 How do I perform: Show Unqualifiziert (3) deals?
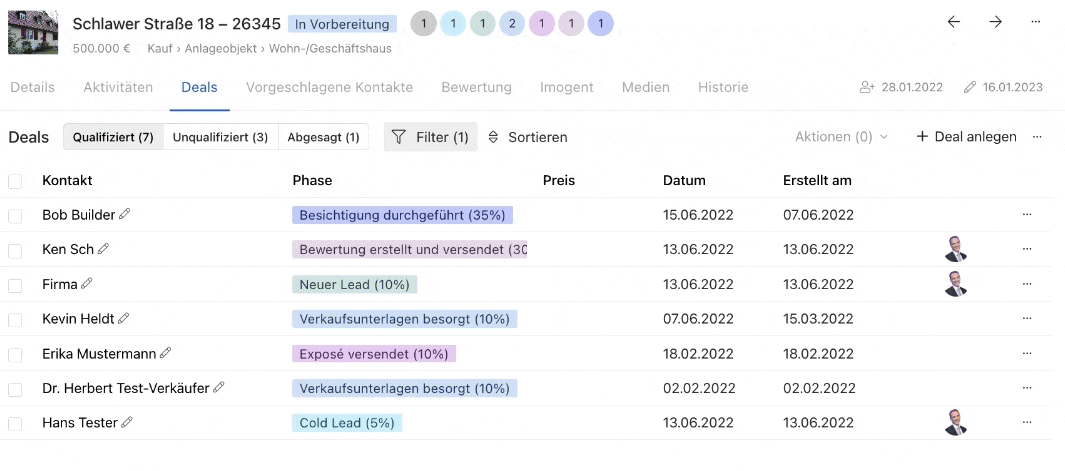coord(220,137)
